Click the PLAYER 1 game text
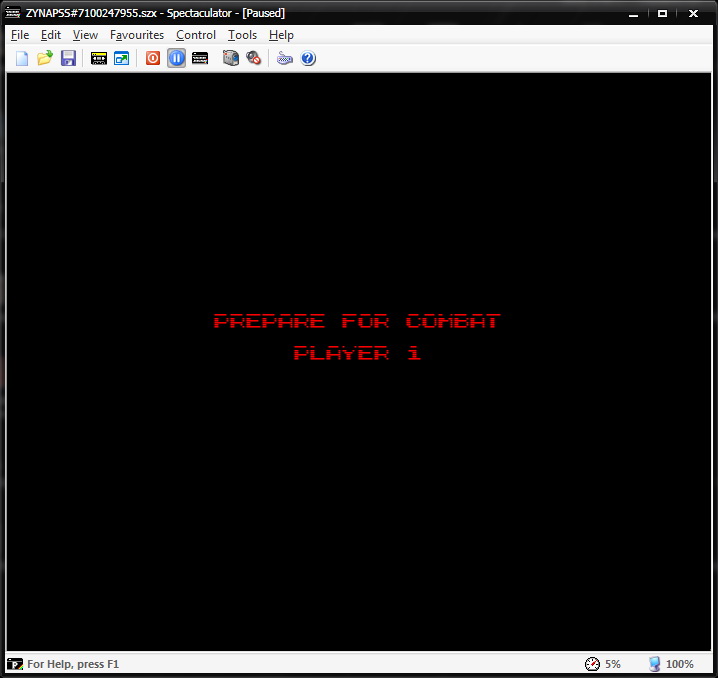 pos(357,353)
